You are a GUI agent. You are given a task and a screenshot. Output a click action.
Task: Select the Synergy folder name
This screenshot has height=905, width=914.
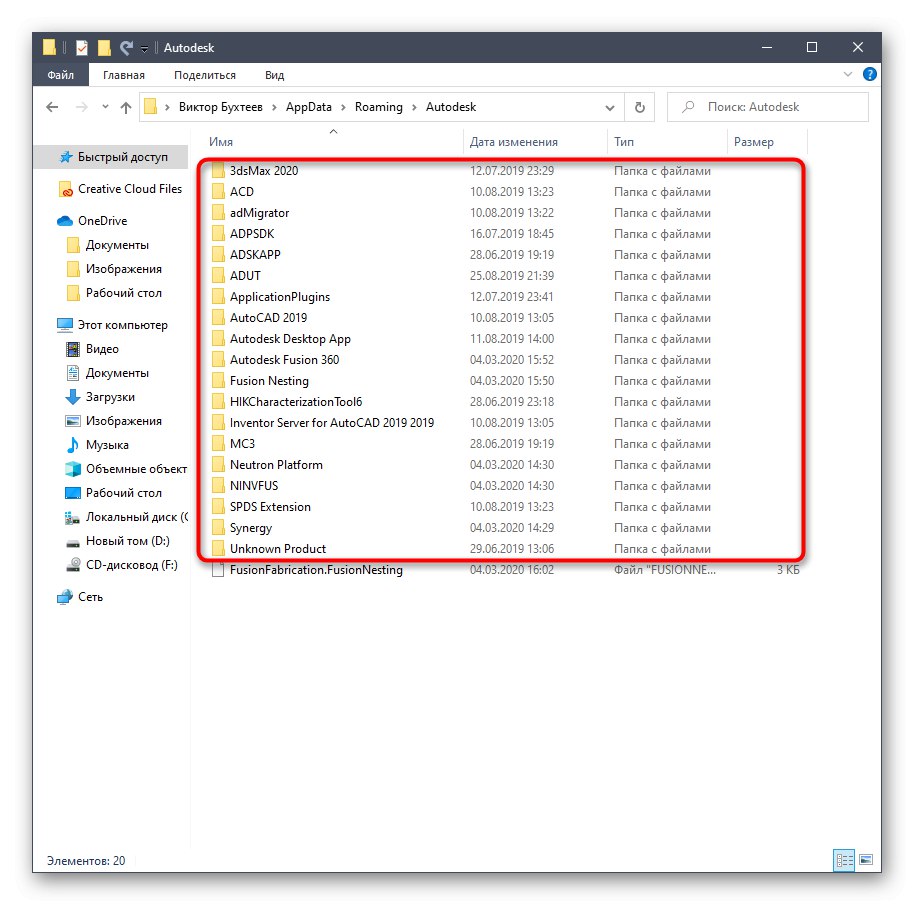tap(251, 528)
